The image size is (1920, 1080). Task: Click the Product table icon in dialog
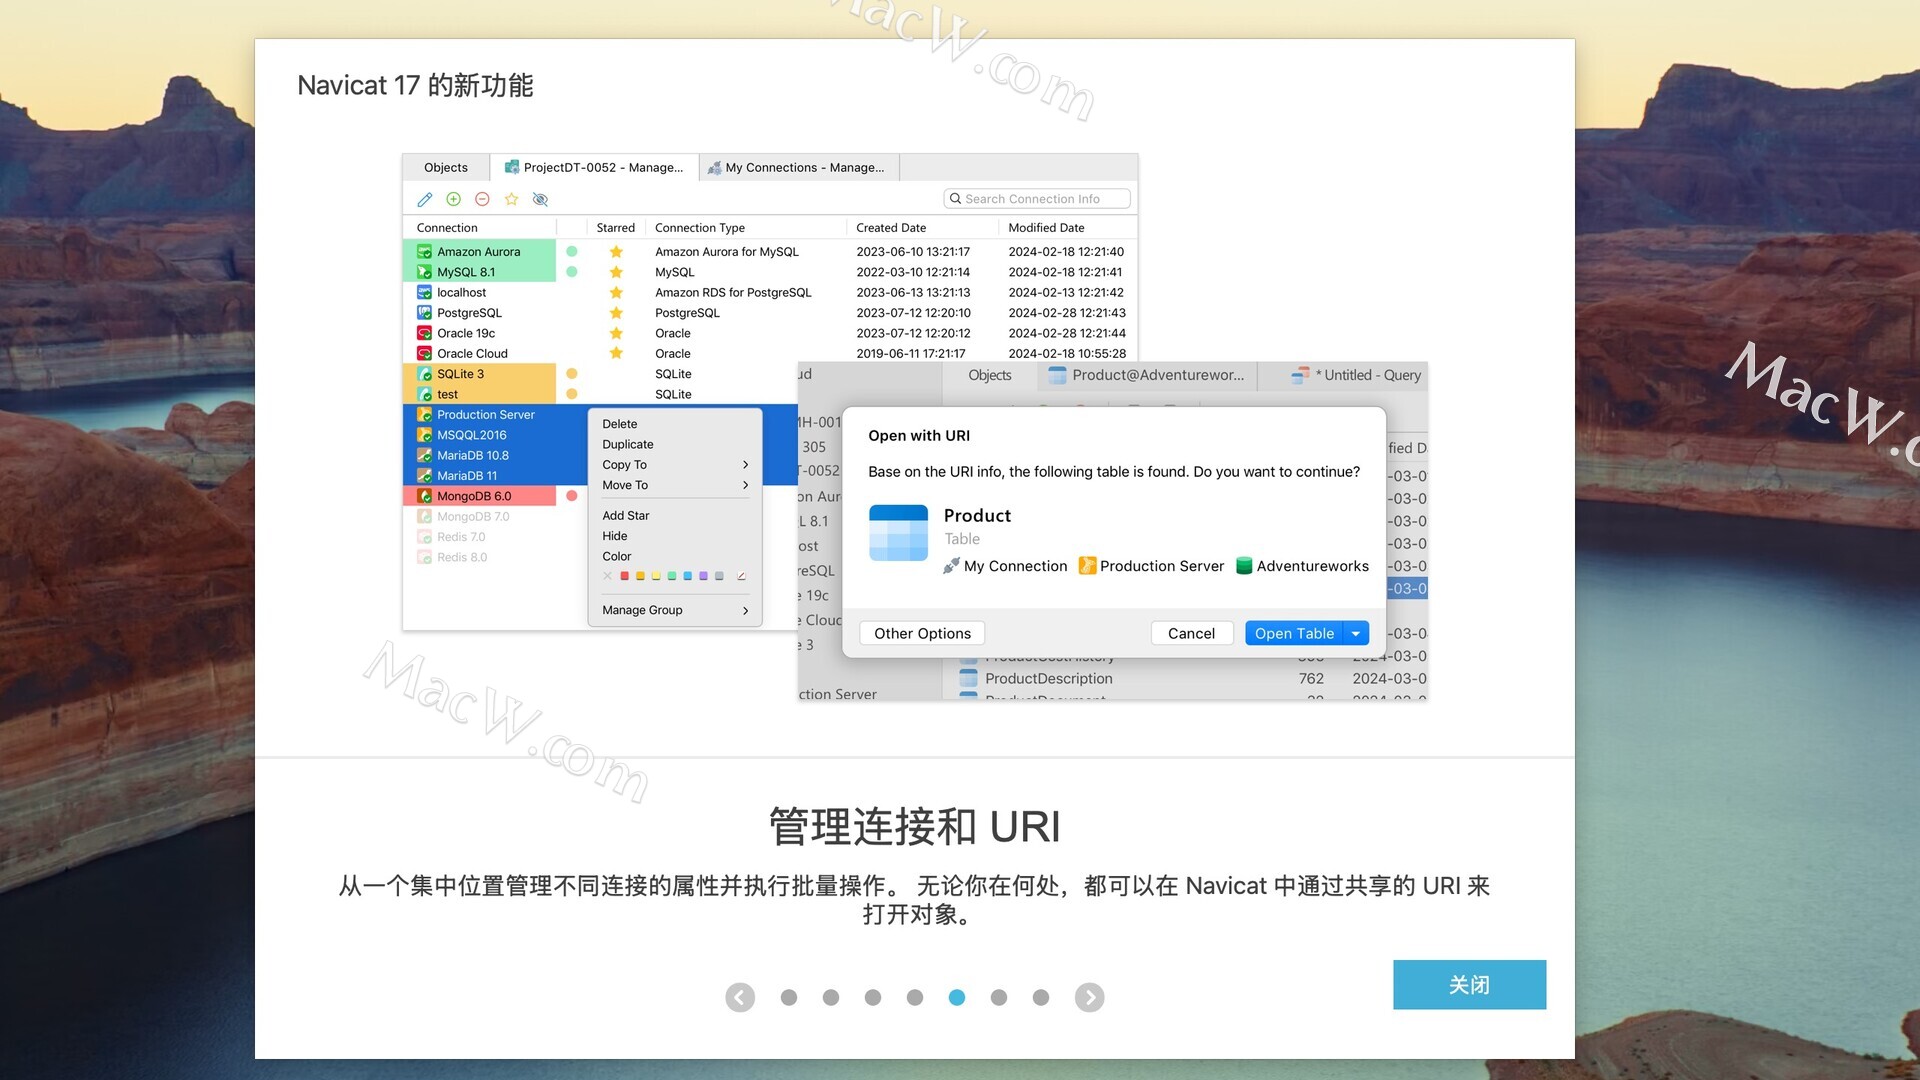coord(898,532)
